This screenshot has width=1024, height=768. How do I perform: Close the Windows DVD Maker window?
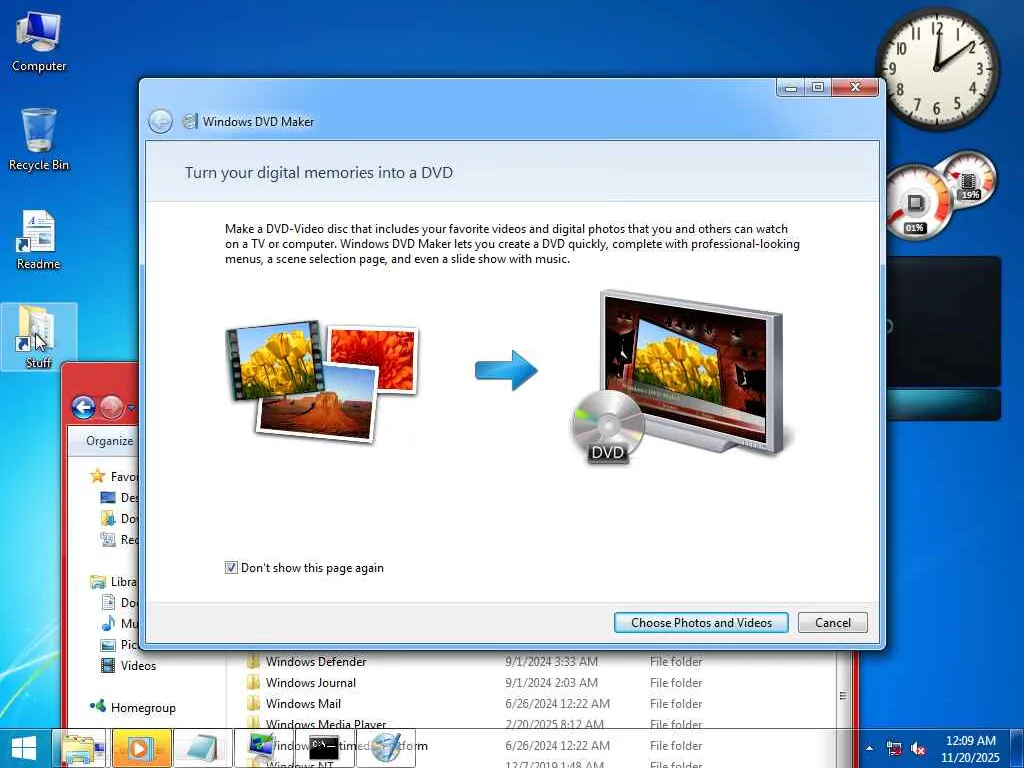[x=855, y=87]
